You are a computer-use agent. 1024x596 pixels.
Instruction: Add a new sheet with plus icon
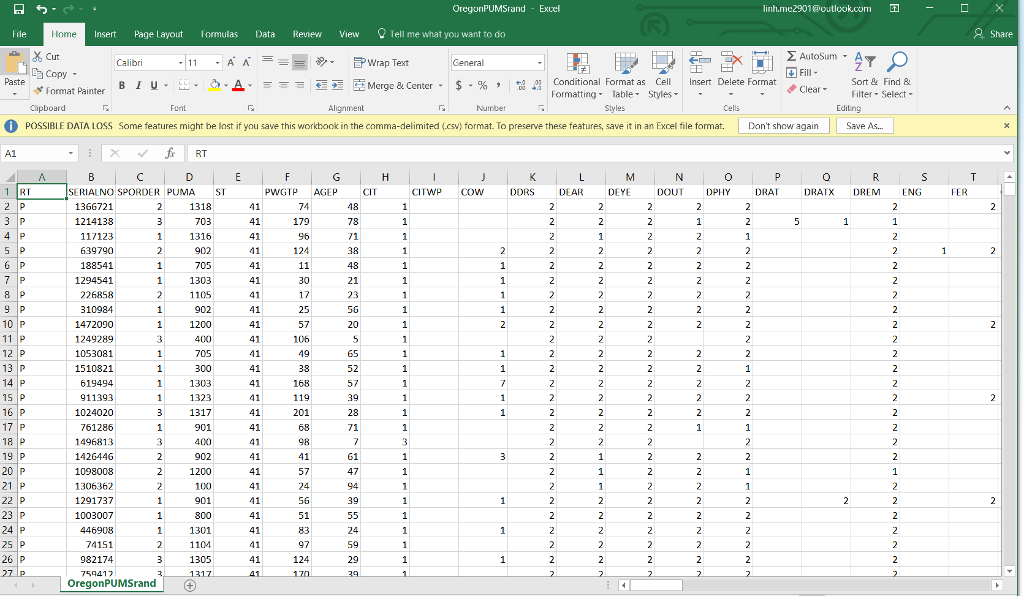tap(189, 584)
